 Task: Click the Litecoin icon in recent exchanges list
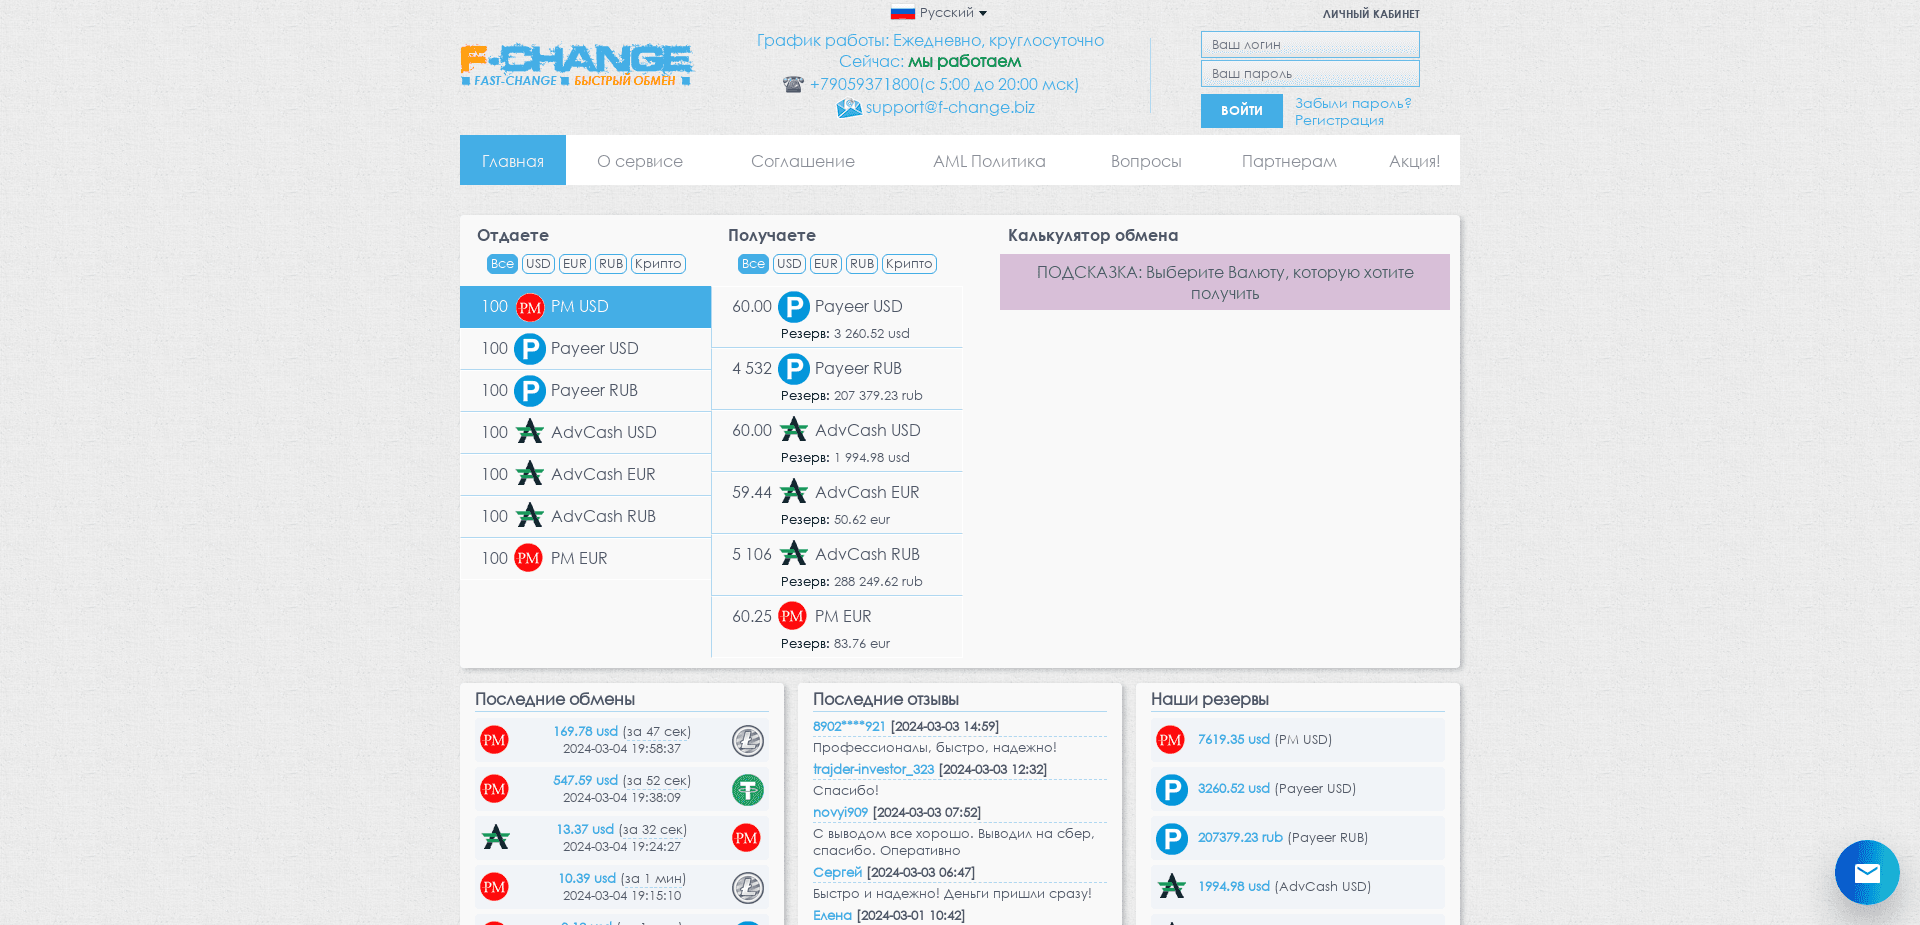tap(747, 740)
